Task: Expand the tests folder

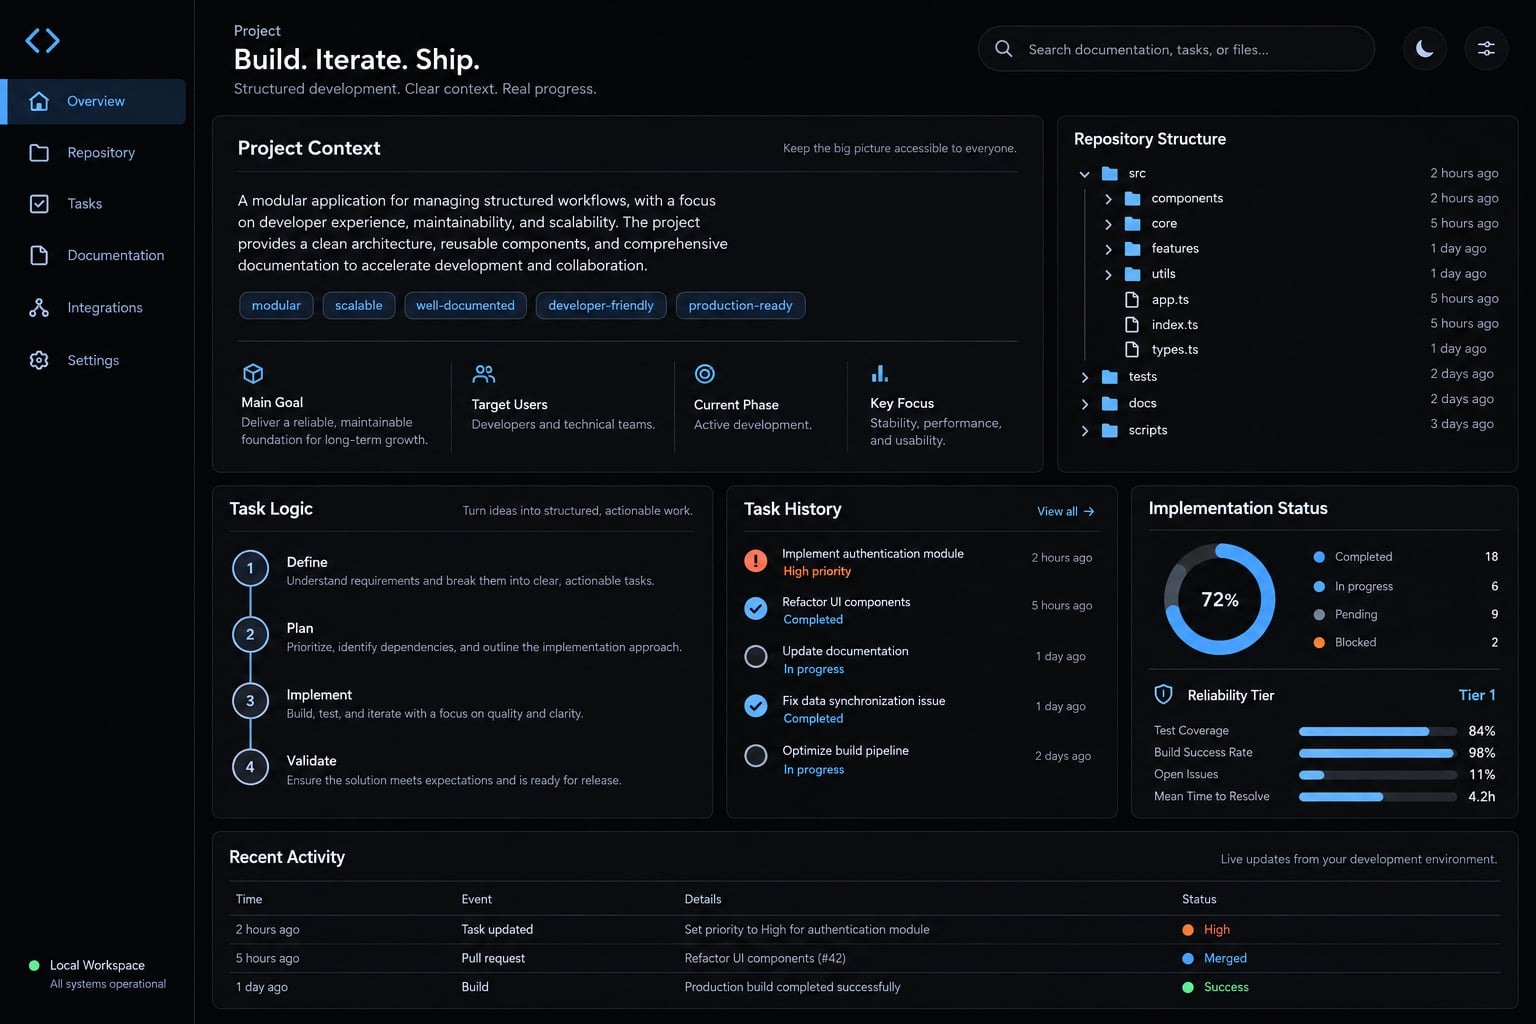Action: [1084, 377]
